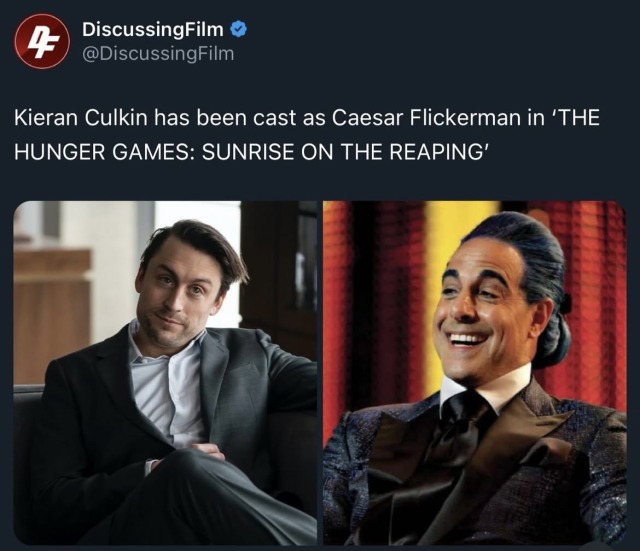Click the dark divider between the two photos

(320, 373)
